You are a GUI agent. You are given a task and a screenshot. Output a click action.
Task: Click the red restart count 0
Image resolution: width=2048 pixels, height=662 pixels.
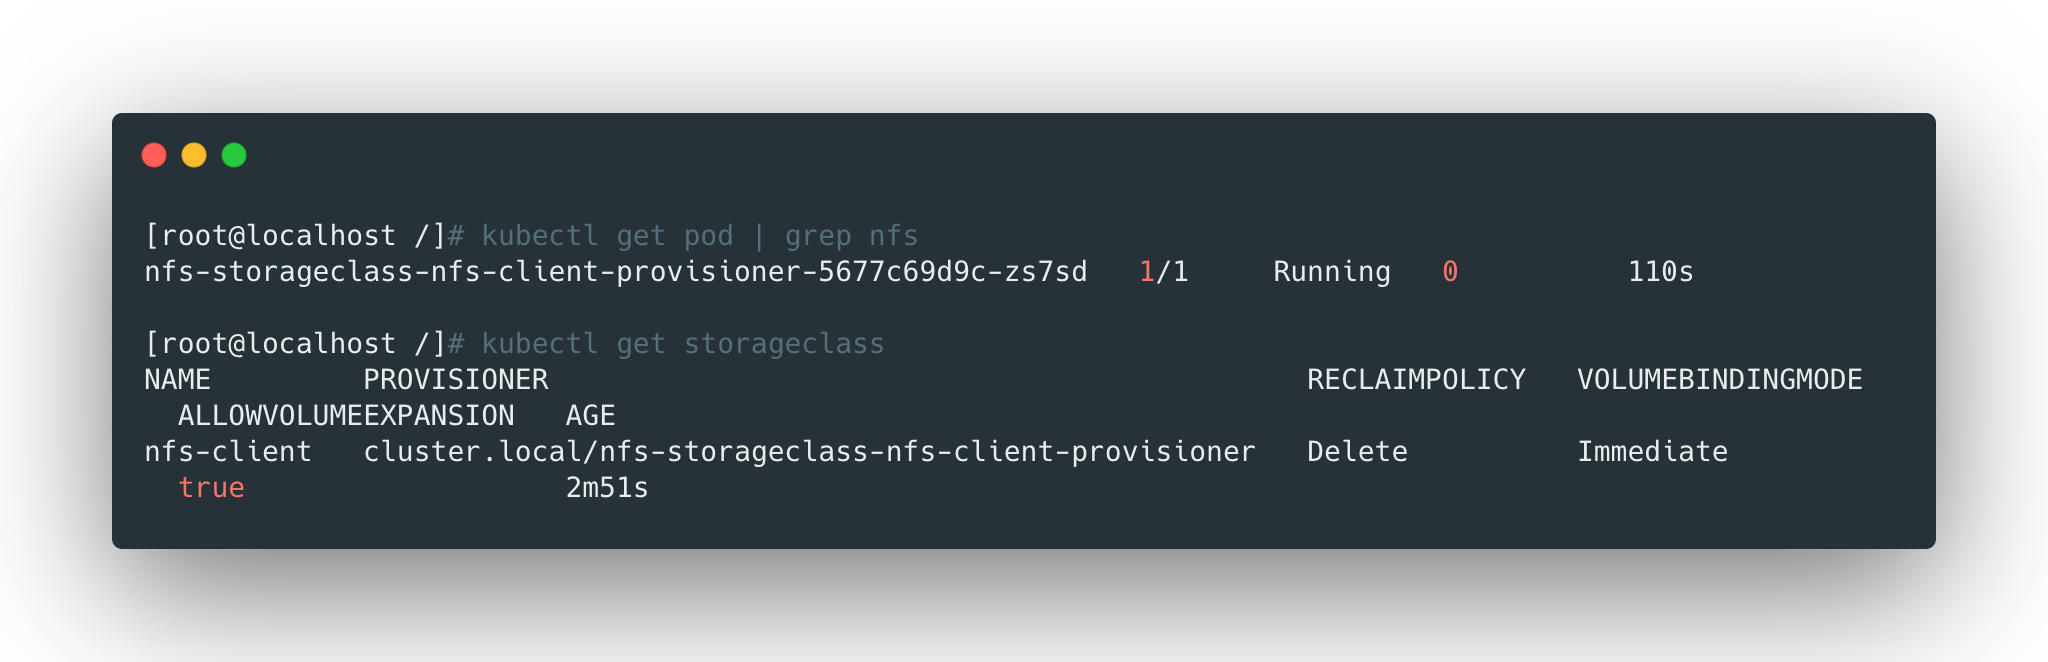[x=1450, y=272]
